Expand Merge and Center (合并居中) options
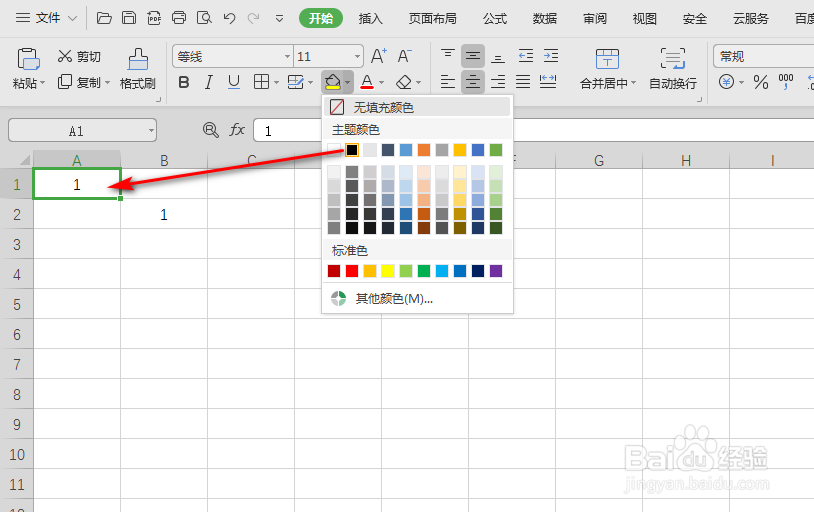Viewport: 814px width, 512px height. 633,83
